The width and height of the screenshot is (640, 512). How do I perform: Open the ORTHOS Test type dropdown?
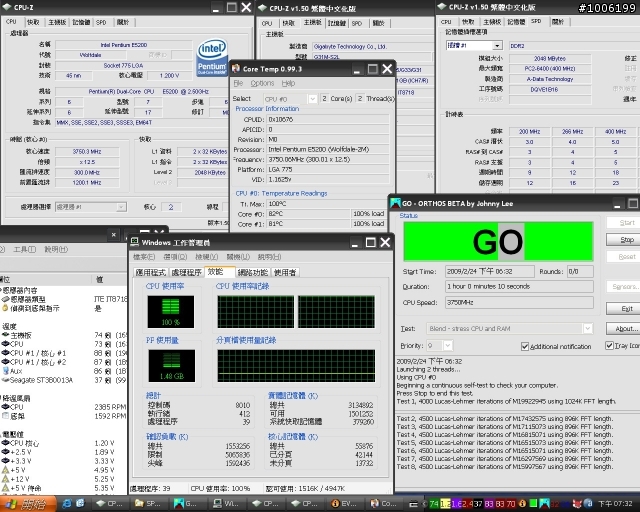(x=587, y=328)
